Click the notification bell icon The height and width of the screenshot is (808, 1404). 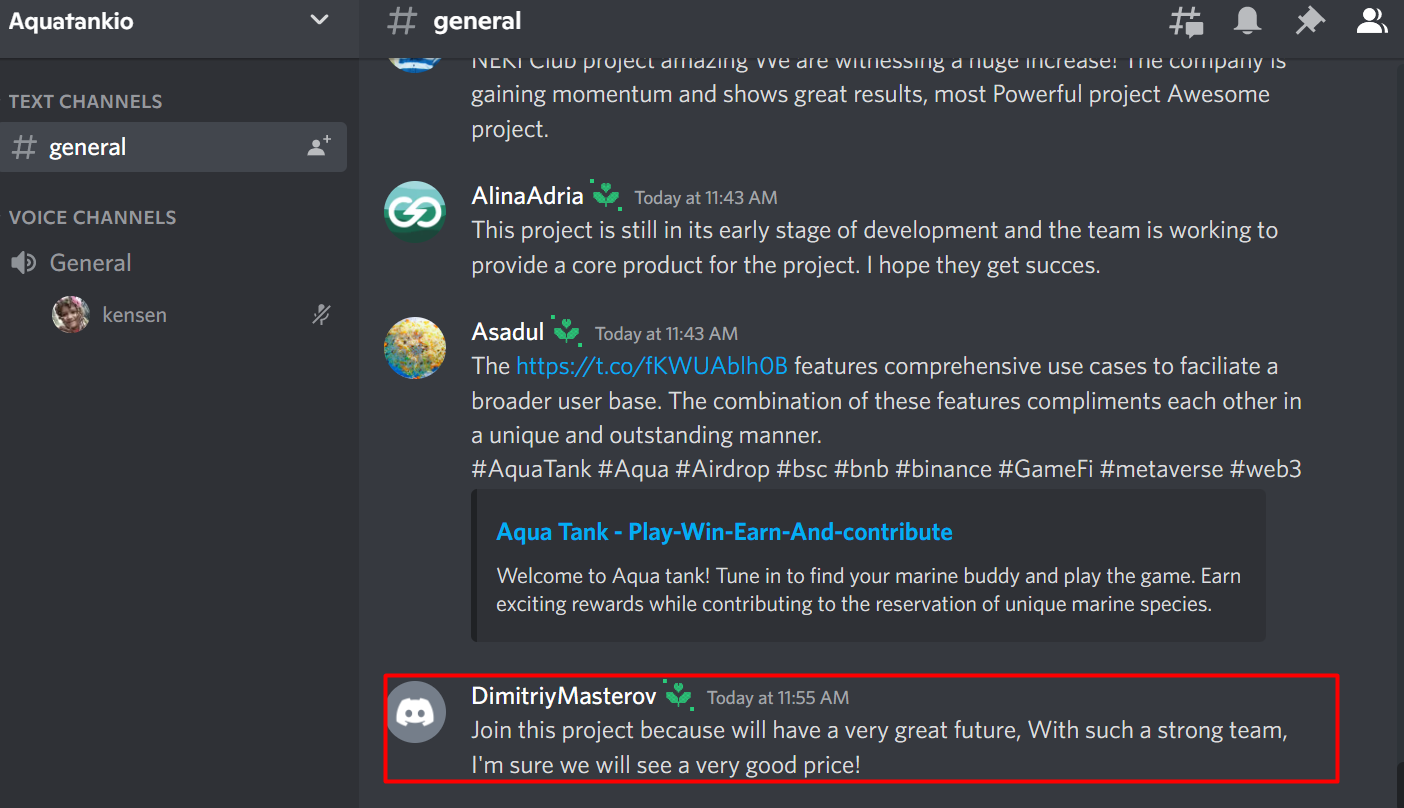(1247, 21)
